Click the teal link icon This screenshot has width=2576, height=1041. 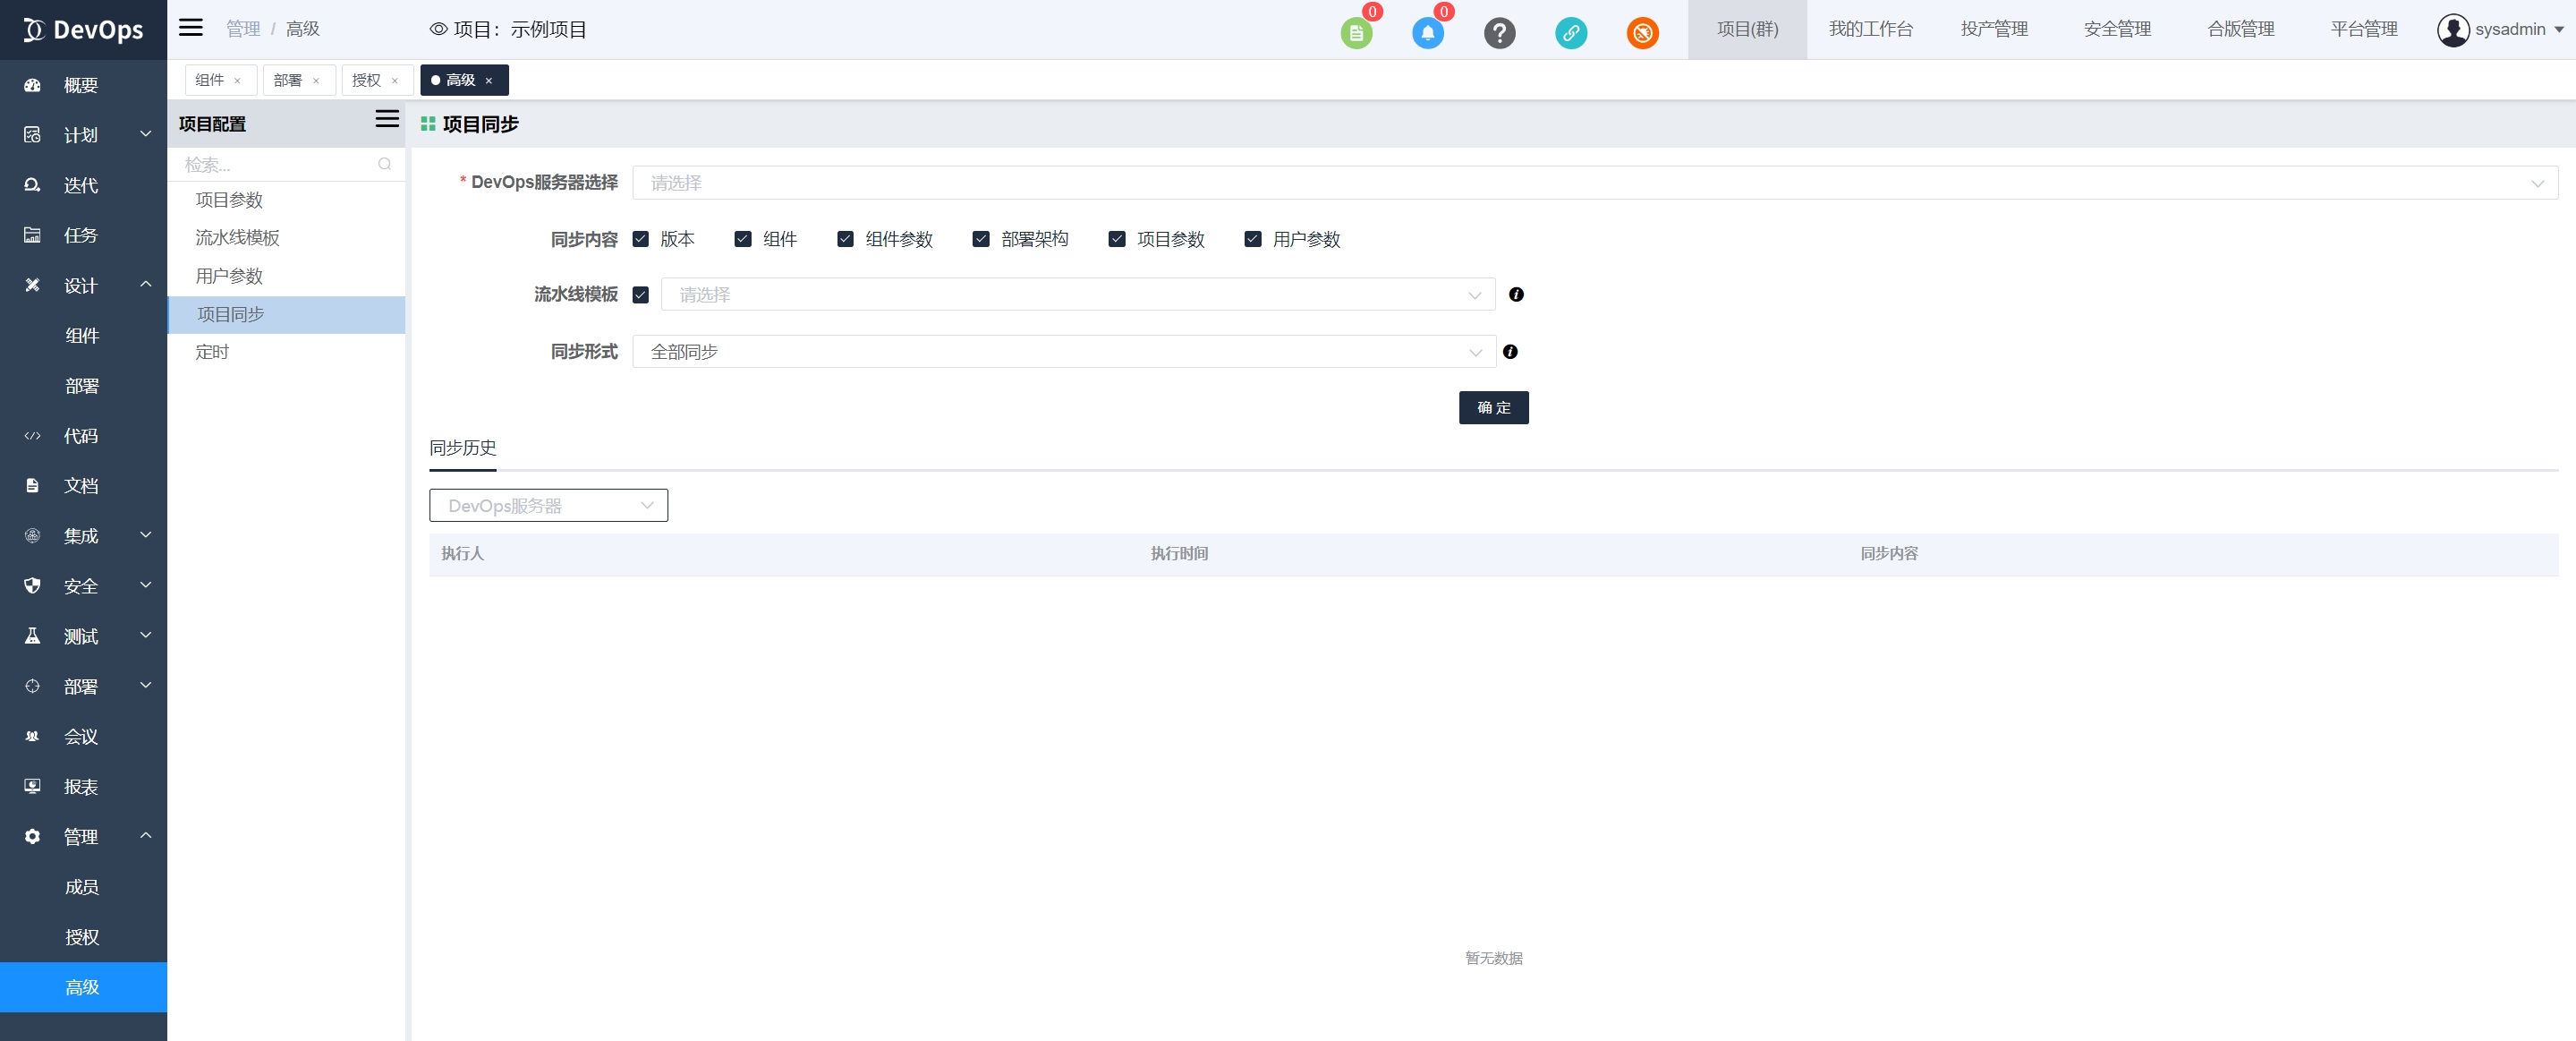coord(1570,33)
